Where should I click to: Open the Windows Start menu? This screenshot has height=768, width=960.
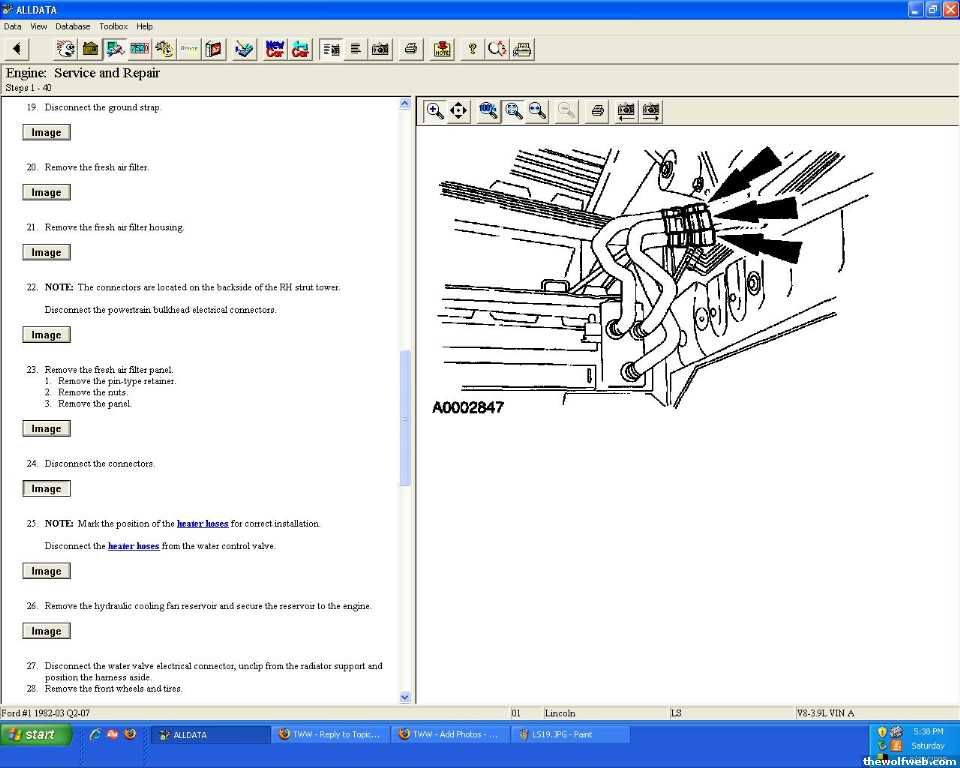coord(36,734)
